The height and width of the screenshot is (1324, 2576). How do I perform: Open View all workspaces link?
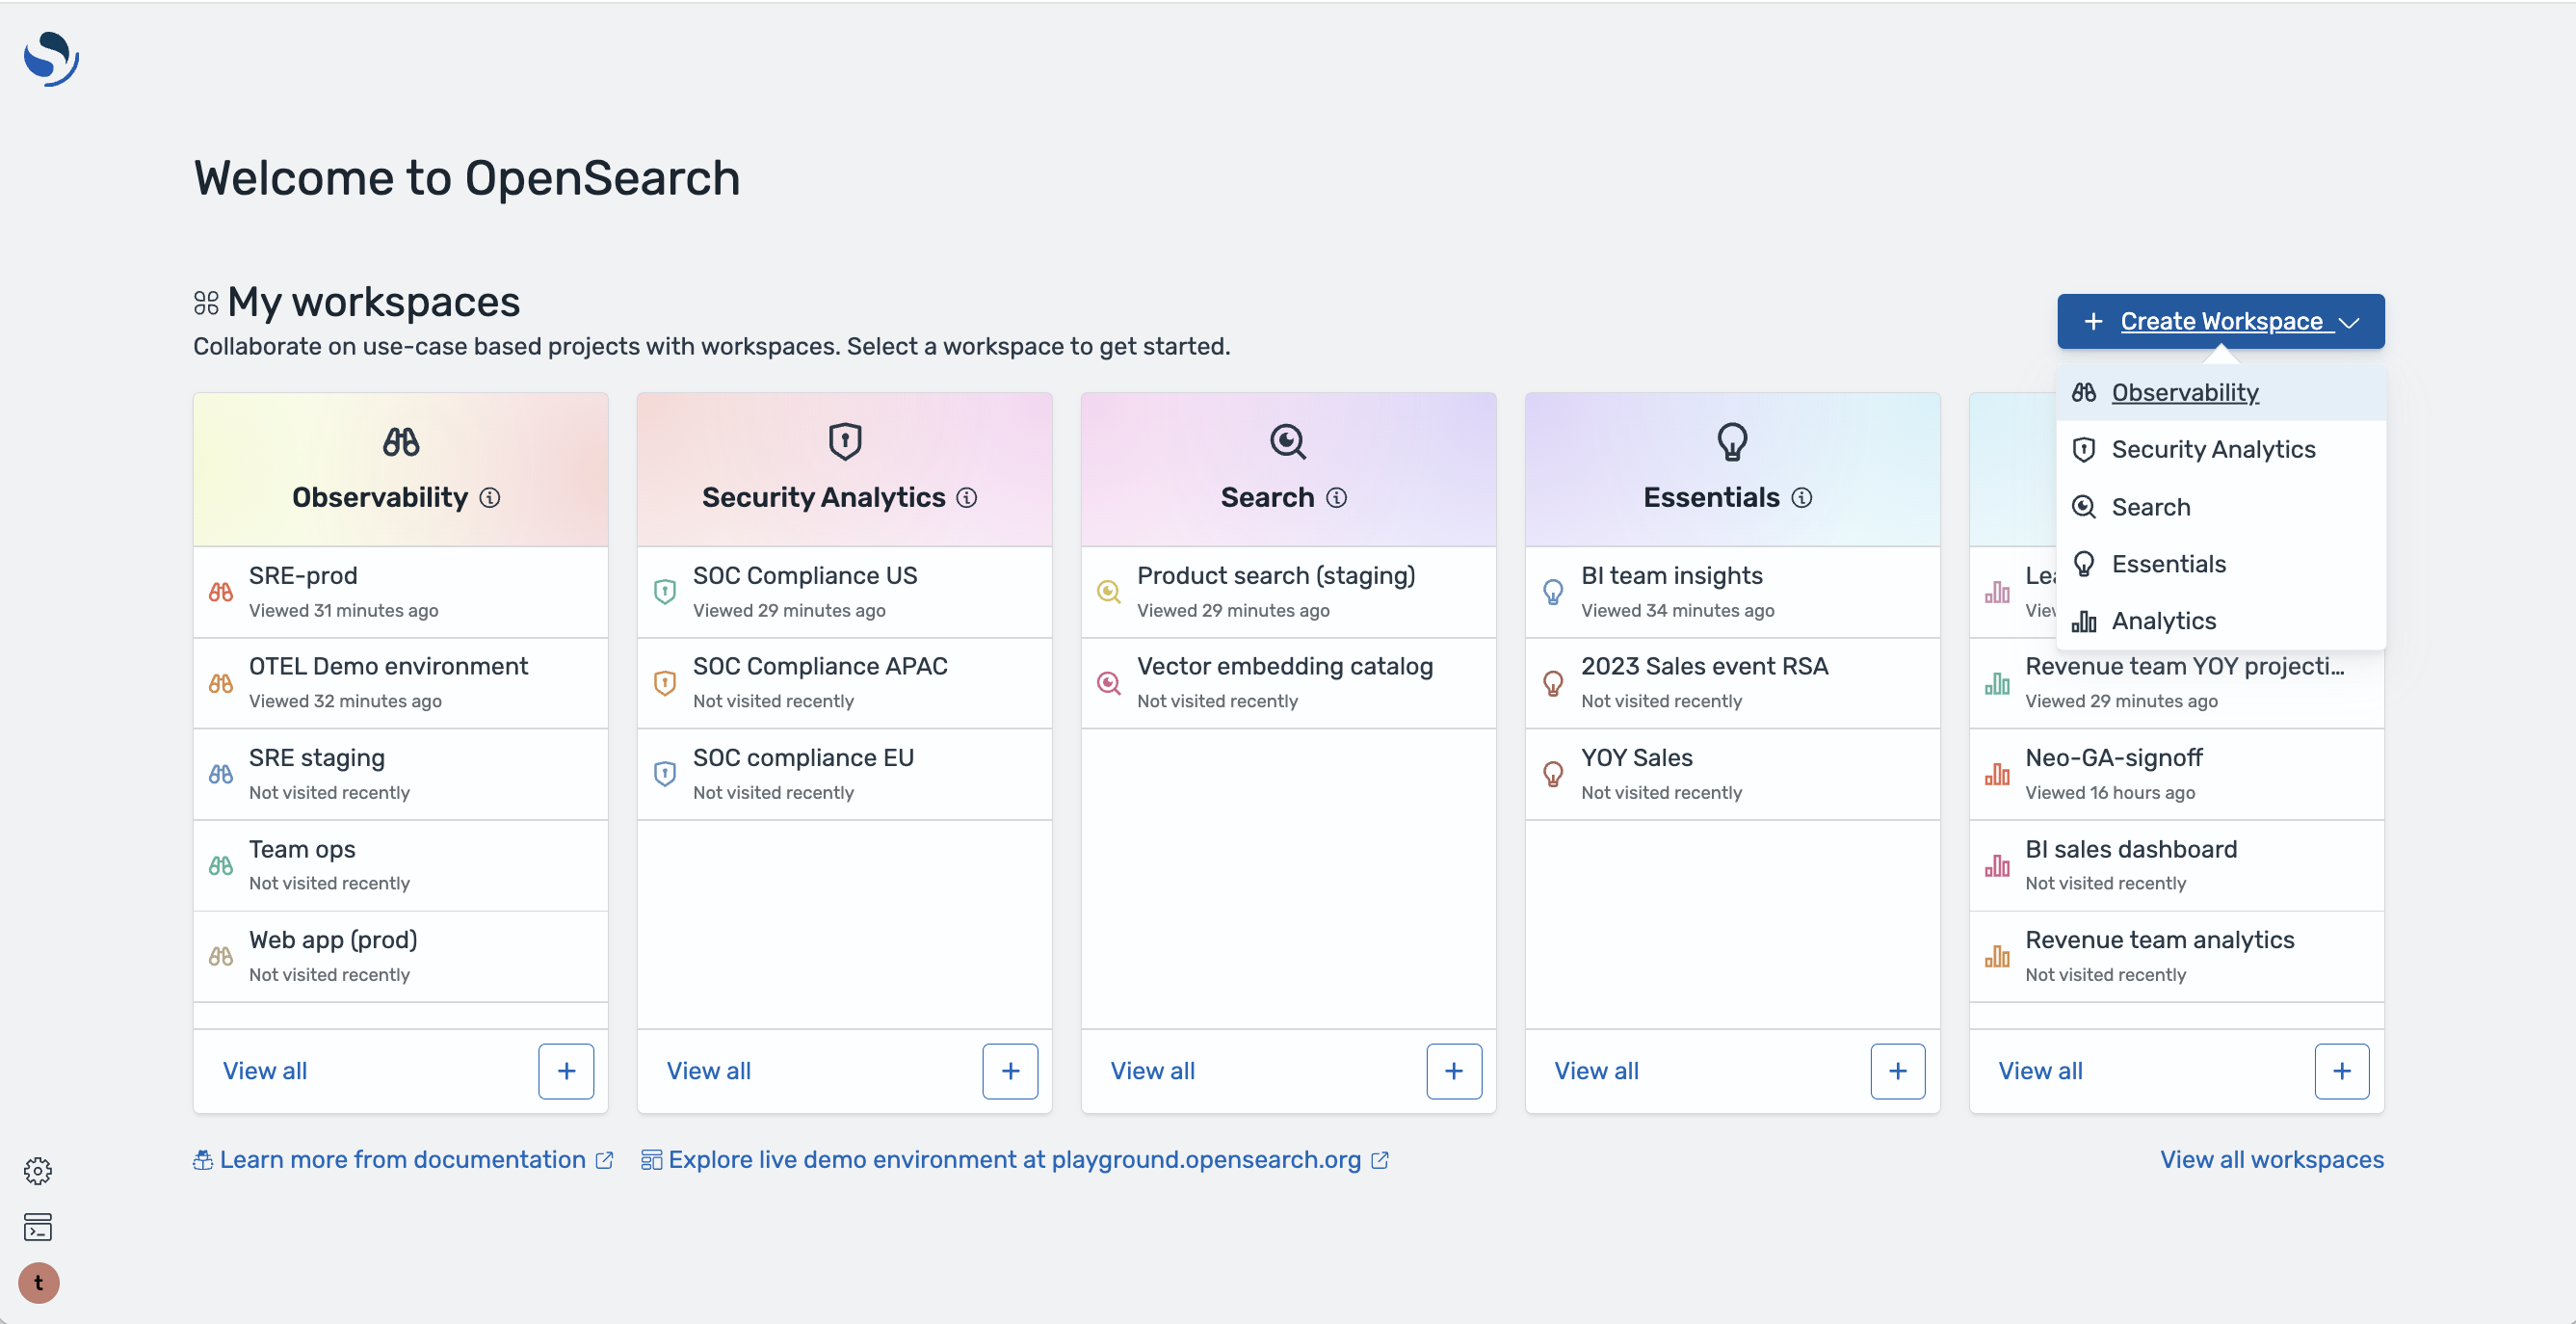click(2272, 1159)
